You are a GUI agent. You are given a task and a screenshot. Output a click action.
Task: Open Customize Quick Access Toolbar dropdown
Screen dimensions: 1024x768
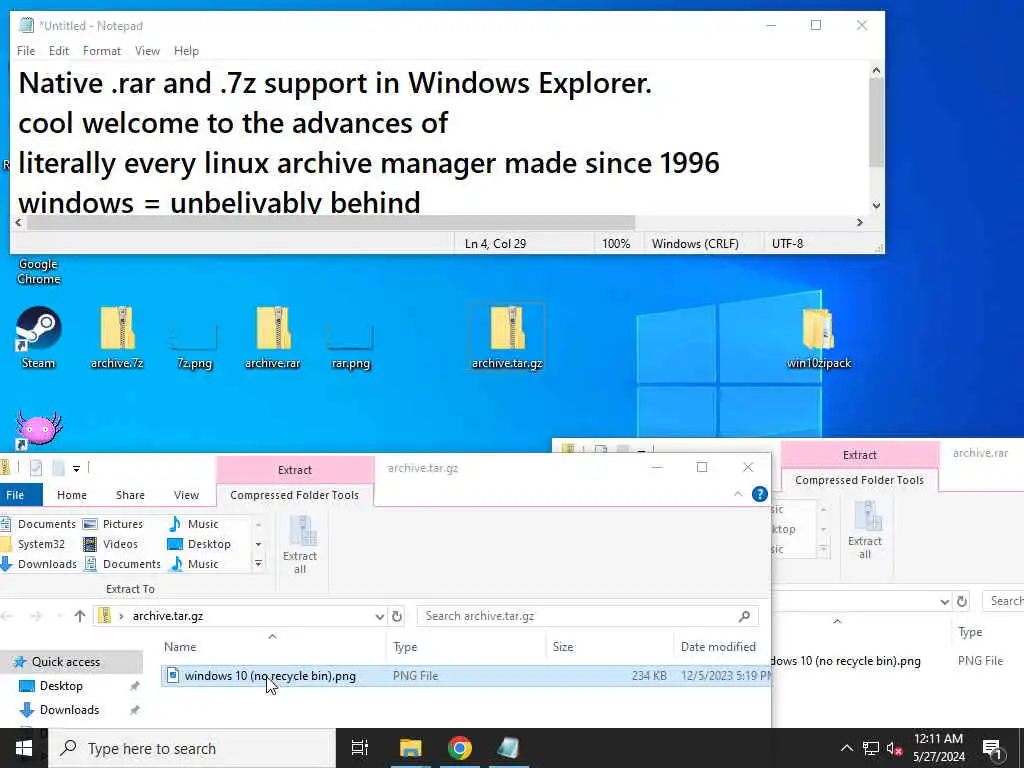76,468
